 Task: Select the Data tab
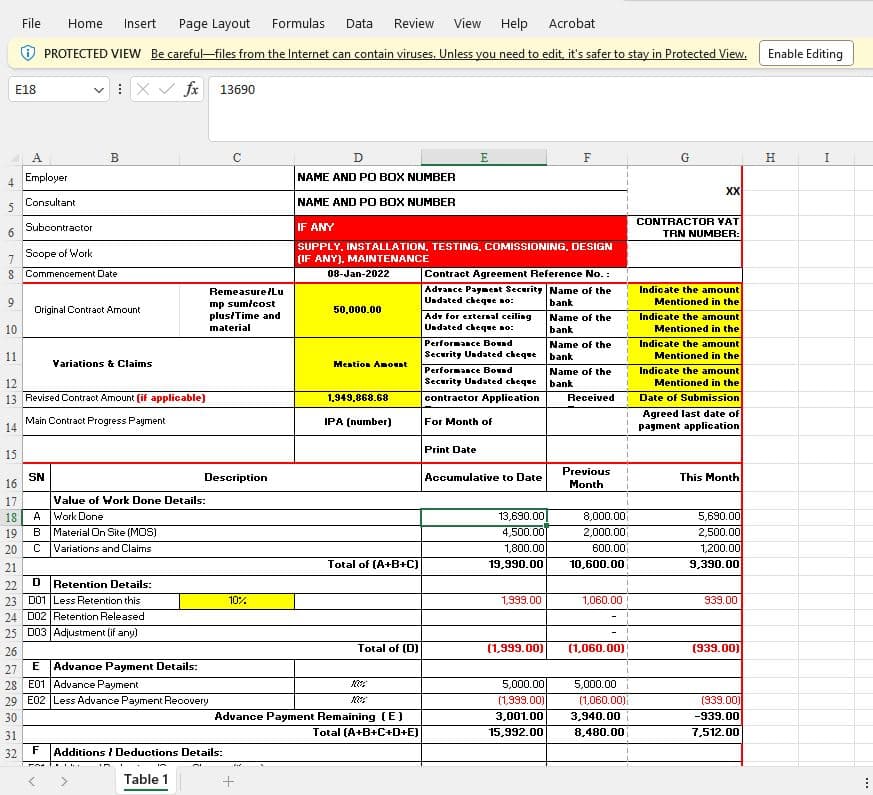359,23
